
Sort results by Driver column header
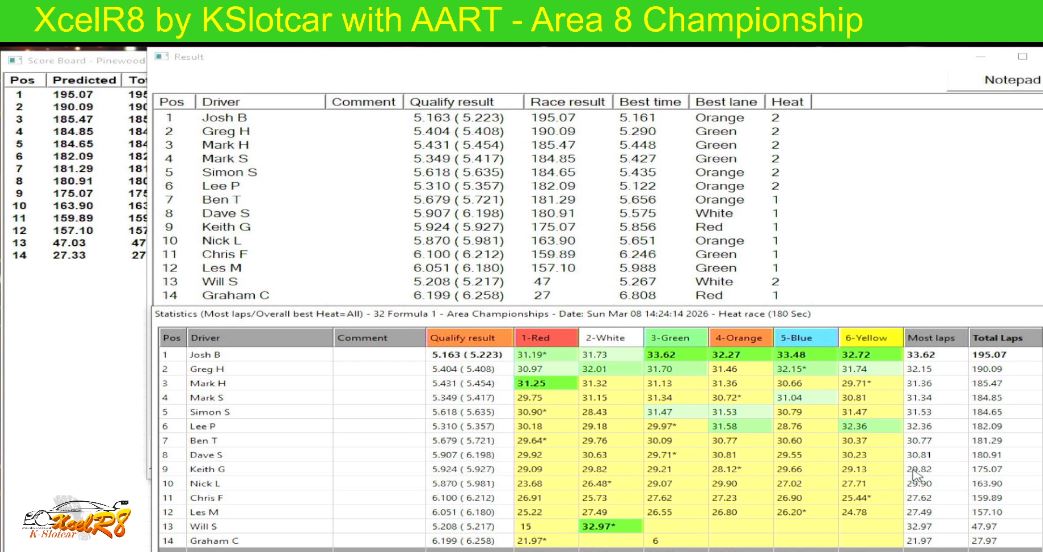click(260, 102)
